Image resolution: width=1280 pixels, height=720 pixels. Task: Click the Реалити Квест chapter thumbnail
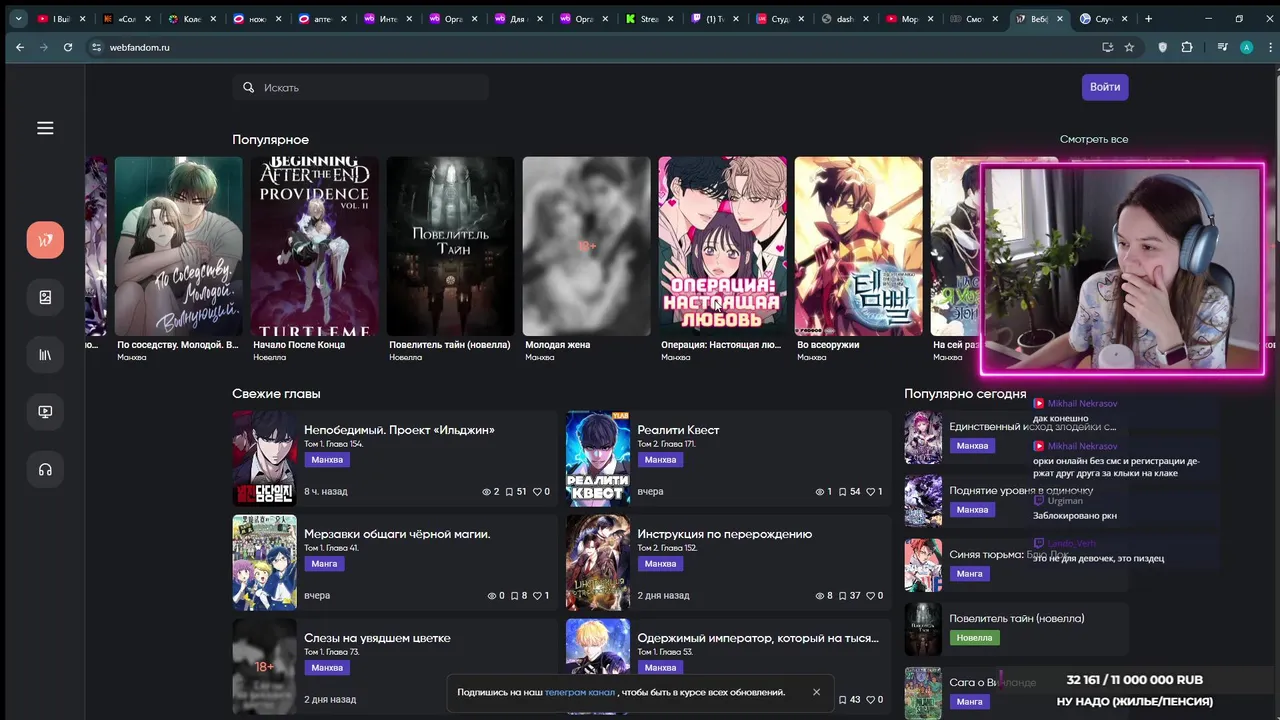(x=598, y=459)
